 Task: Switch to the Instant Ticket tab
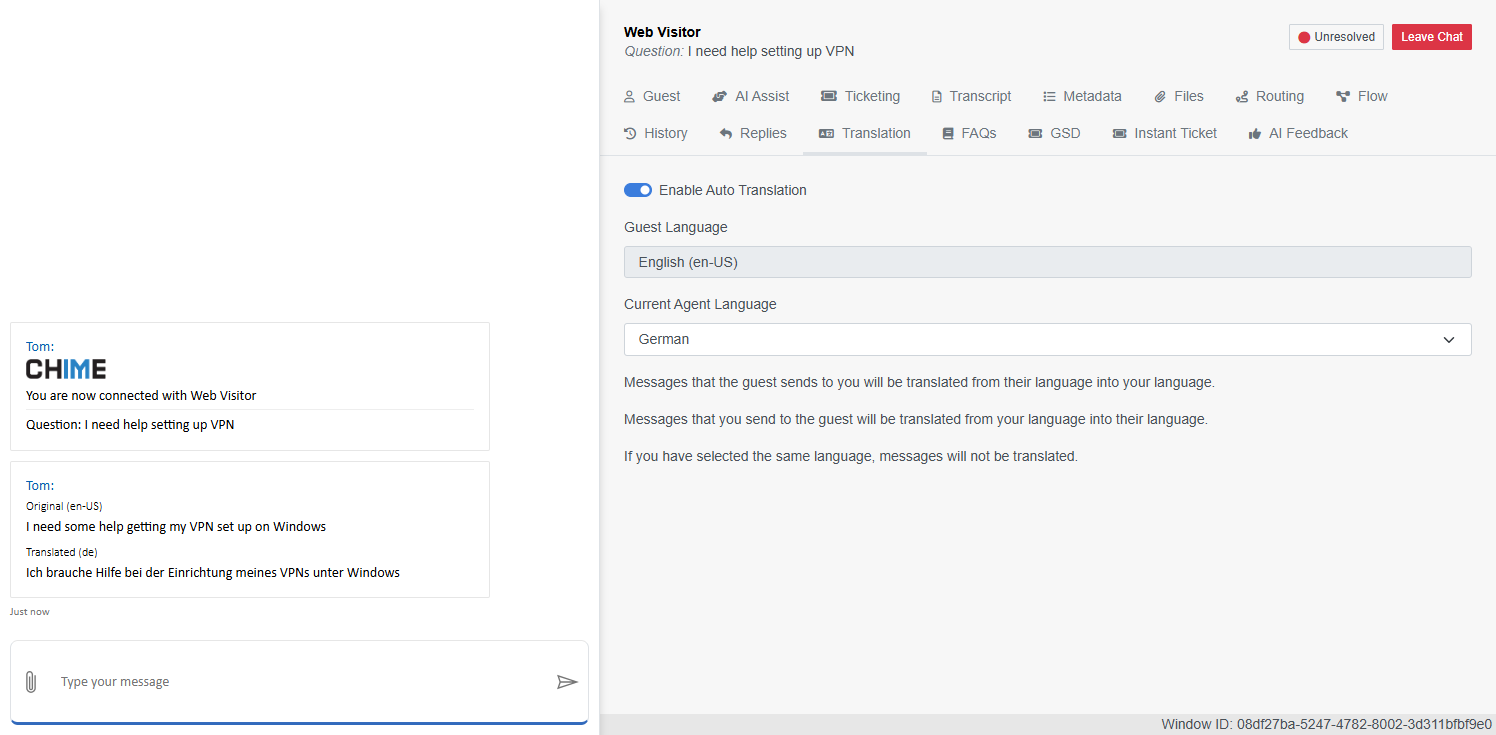[x=1164, y=134]
